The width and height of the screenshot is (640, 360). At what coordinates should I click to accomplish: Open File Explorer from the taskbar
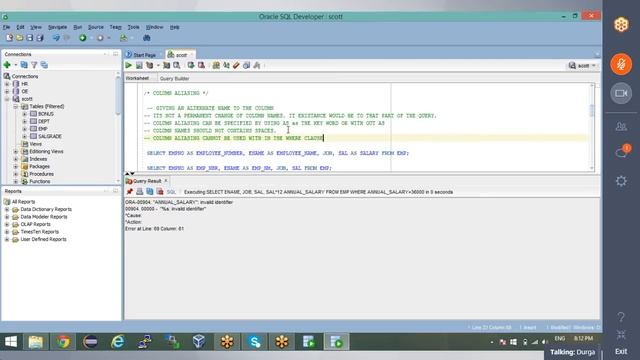36,342
